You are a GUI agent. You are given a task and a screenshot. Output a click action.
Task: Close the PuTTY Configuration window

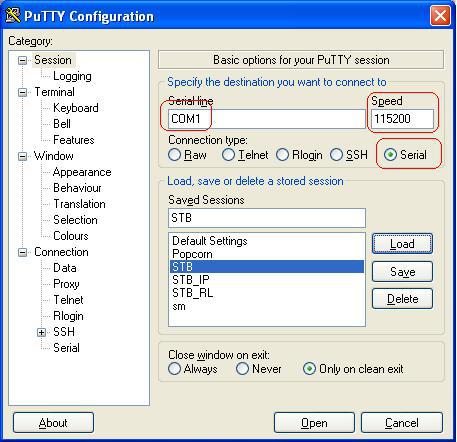pos(440,15)
